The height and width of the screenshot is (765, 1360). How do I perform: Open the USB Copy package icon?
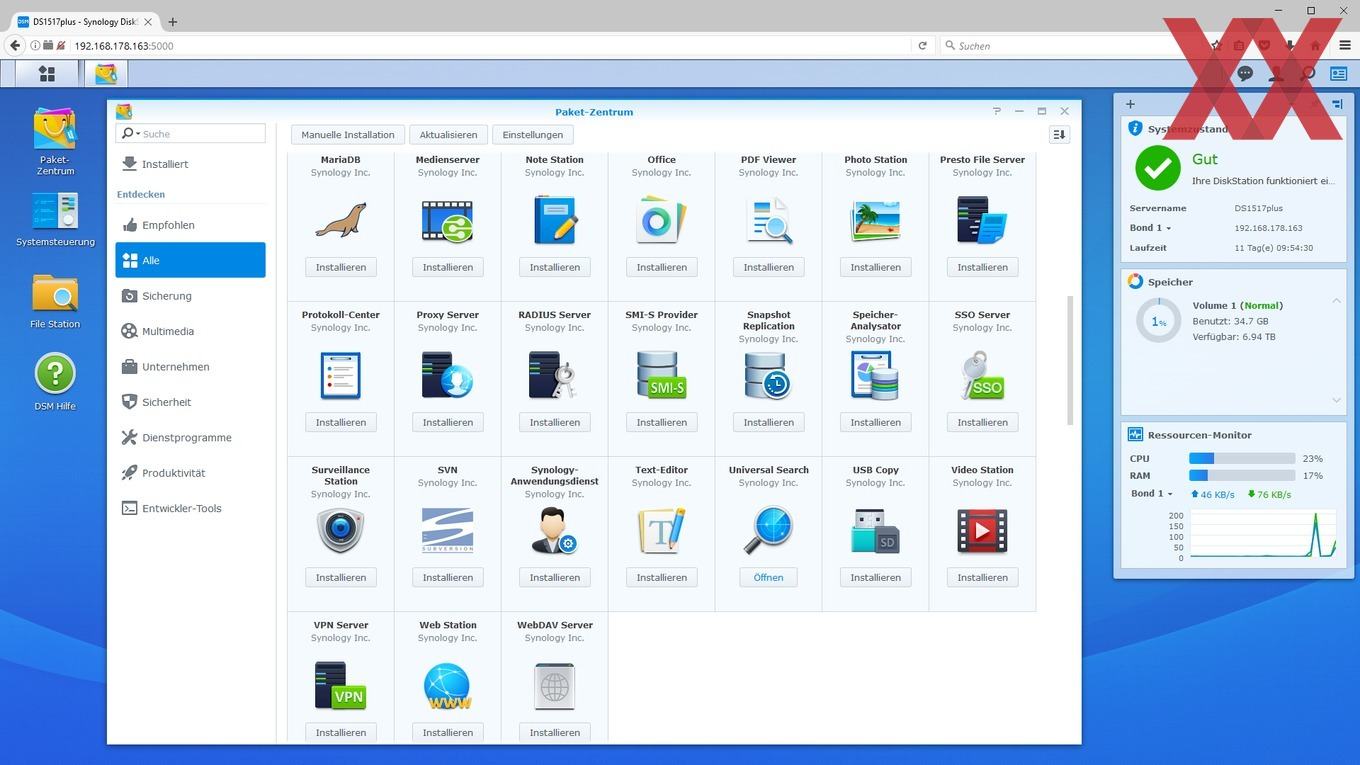[875, 530]
